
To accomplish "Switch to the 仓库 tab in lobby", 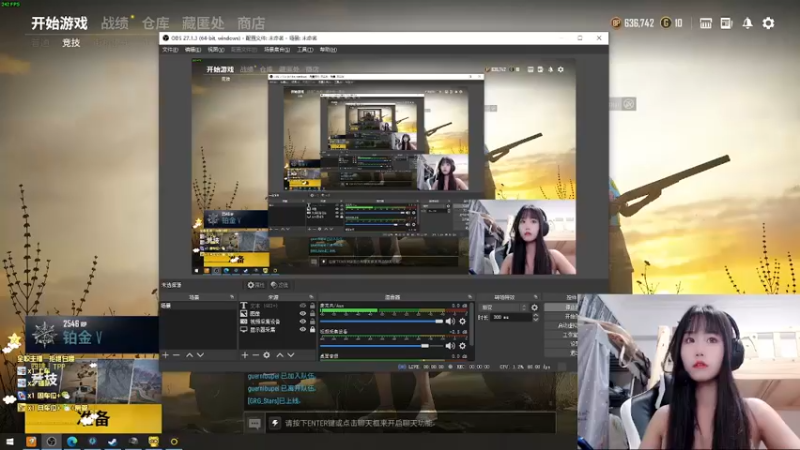I will [x=156, y=23].
